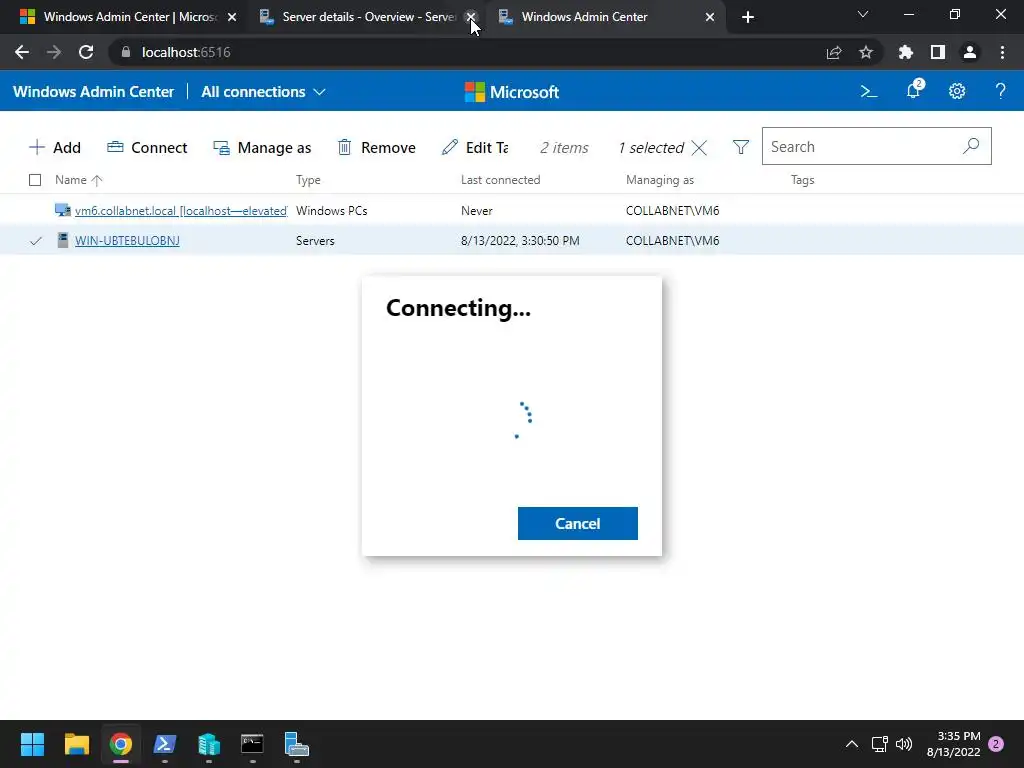Viewport: 1024px width, 768px height.
Task: Toggle Chrome side panel icon
Action: coord(938,52)
